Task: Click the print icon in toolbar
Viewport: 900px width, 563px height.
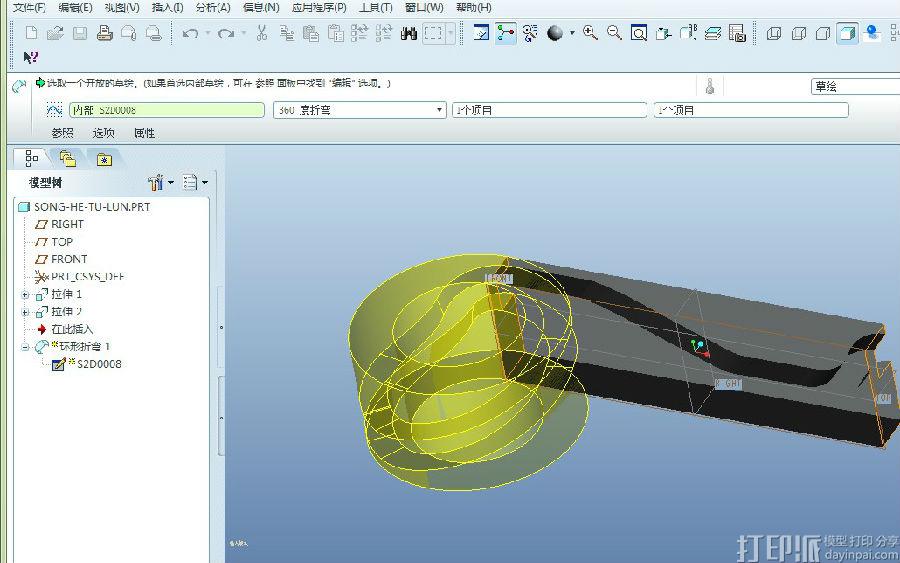Action: click(104, 33)
